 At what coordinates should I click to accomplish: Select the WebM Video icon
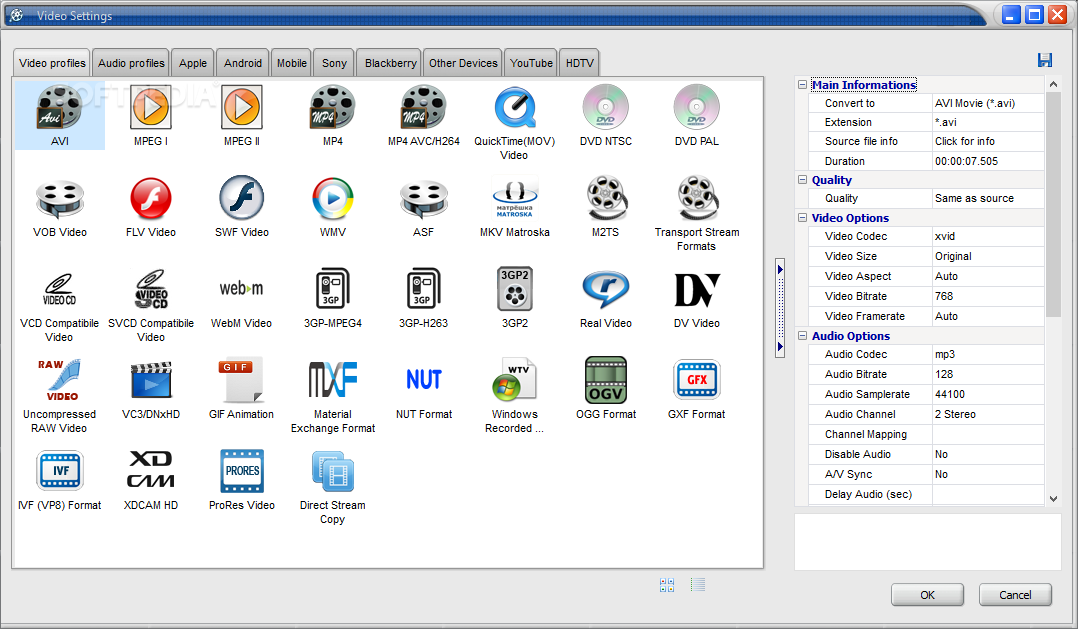(242, 289)
